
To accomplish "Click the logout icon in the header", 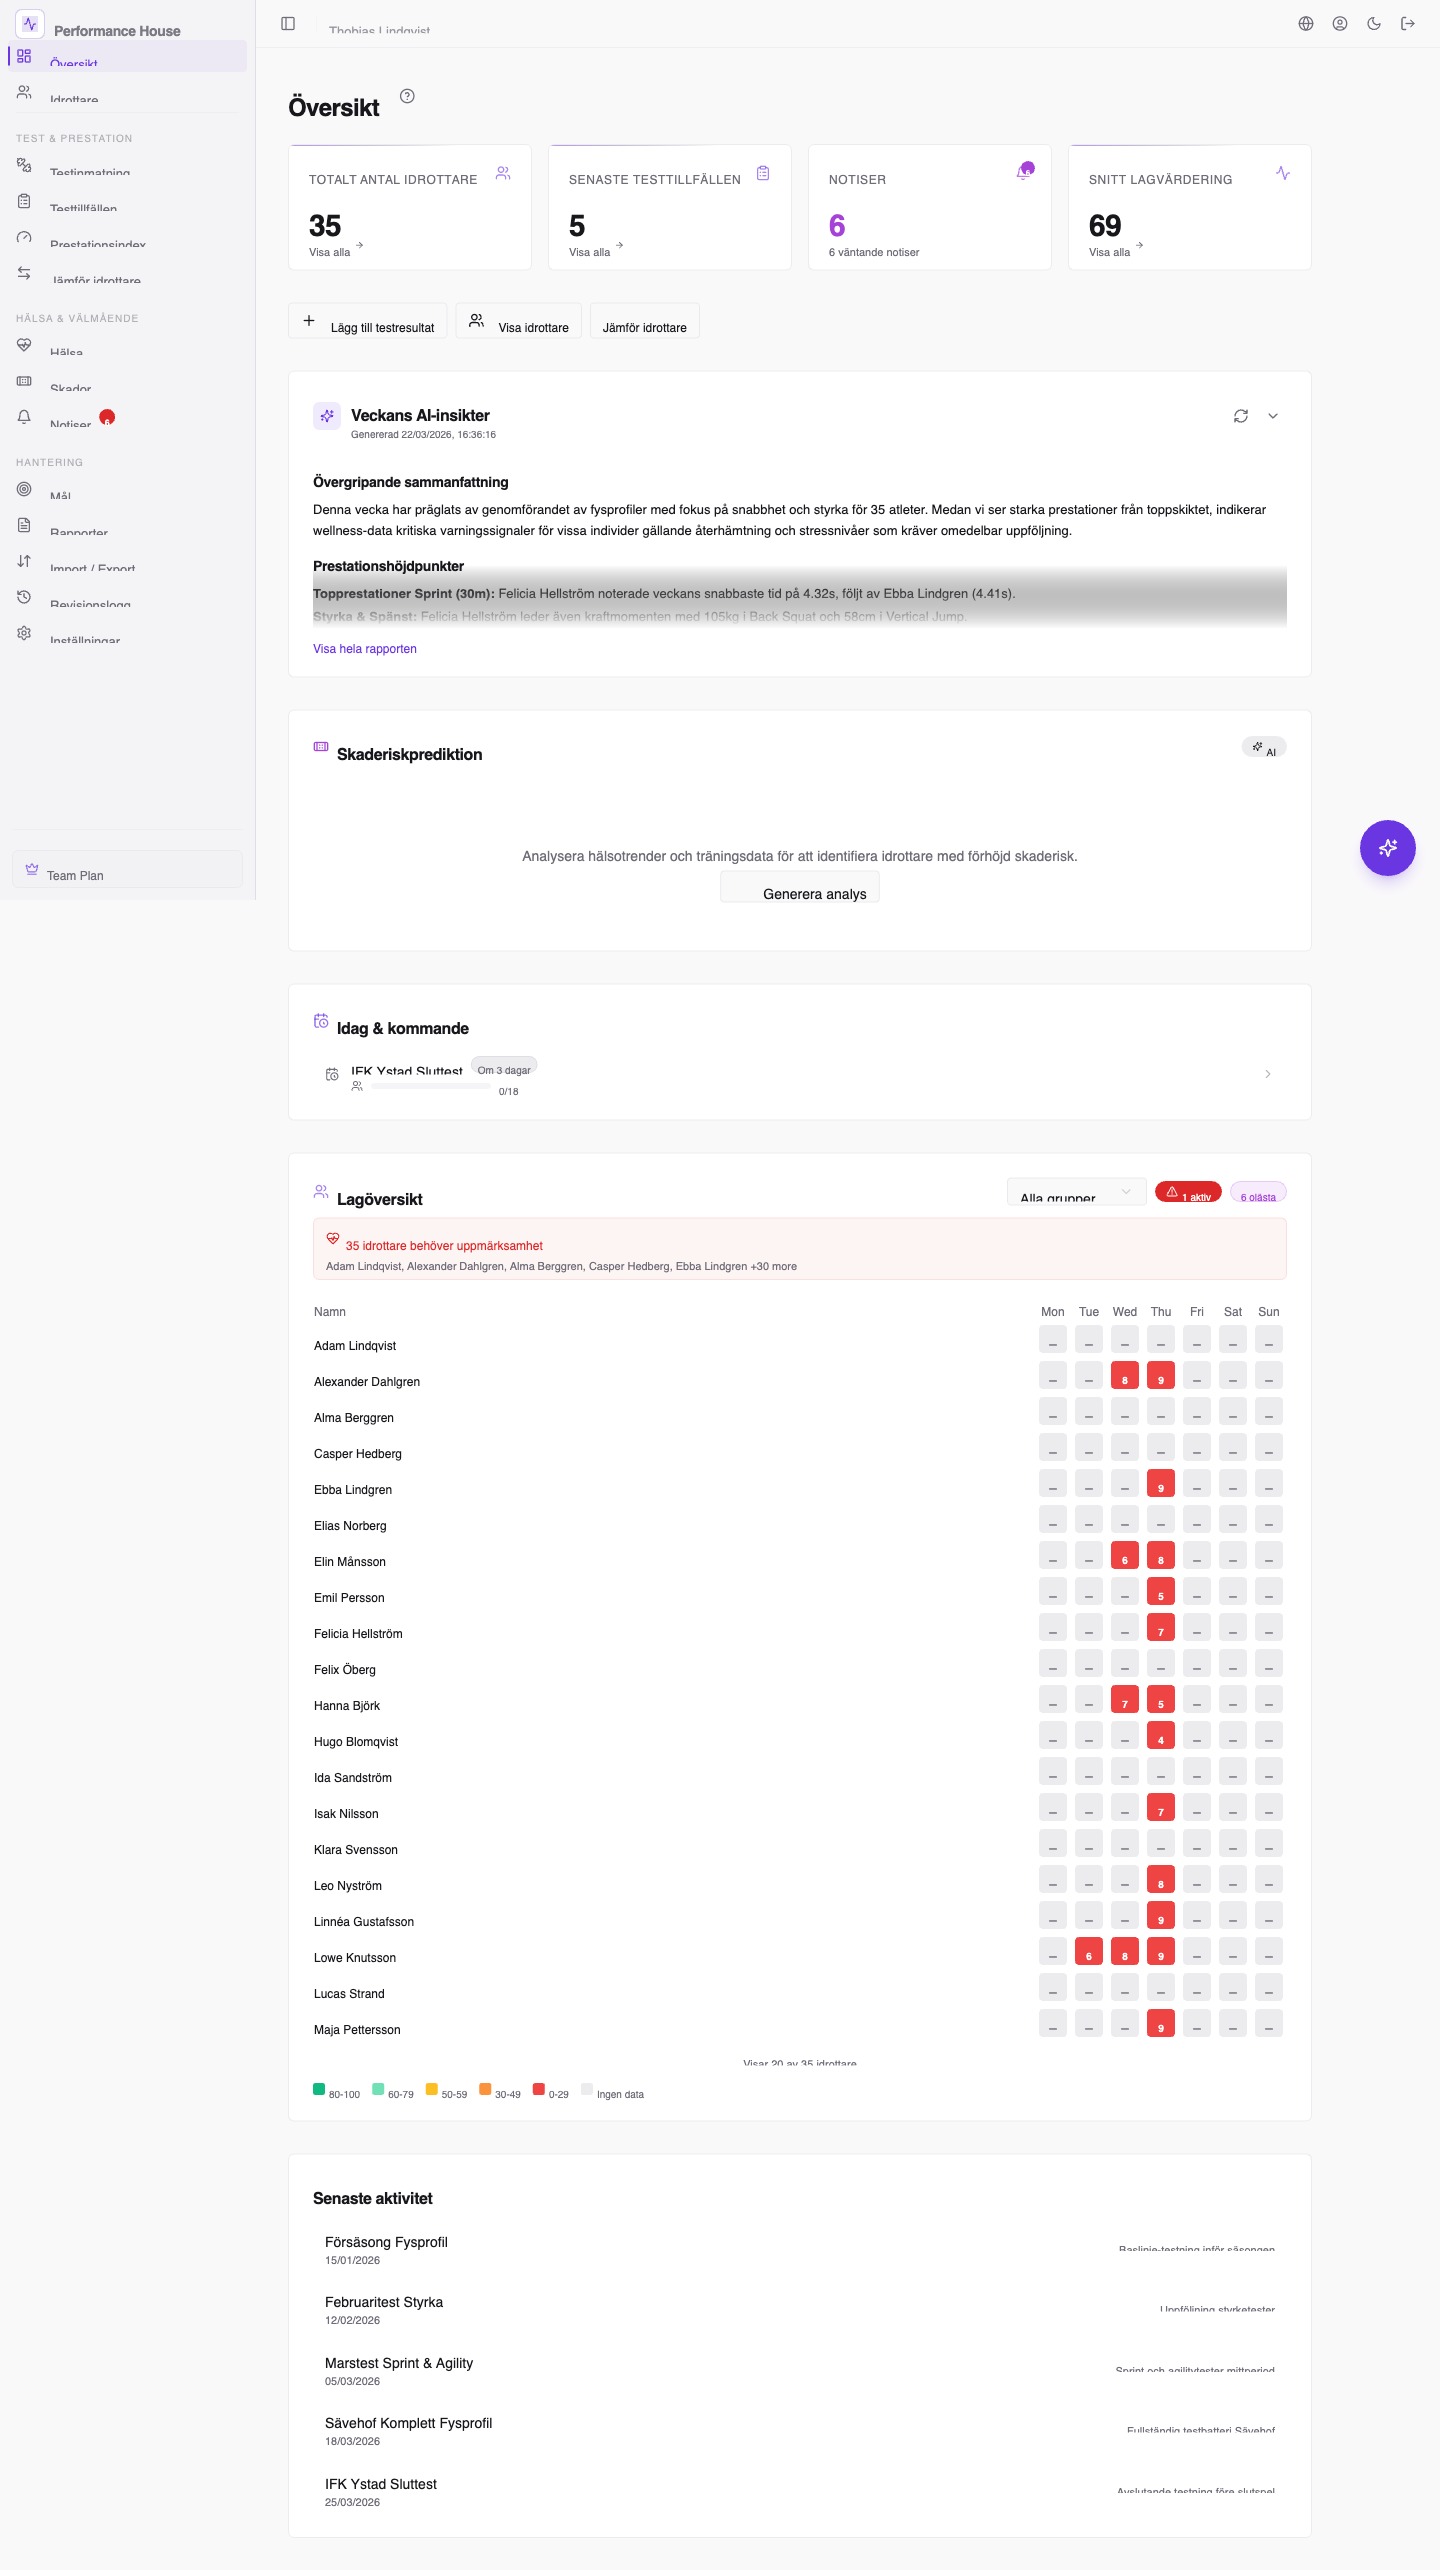I will 1408,24.
